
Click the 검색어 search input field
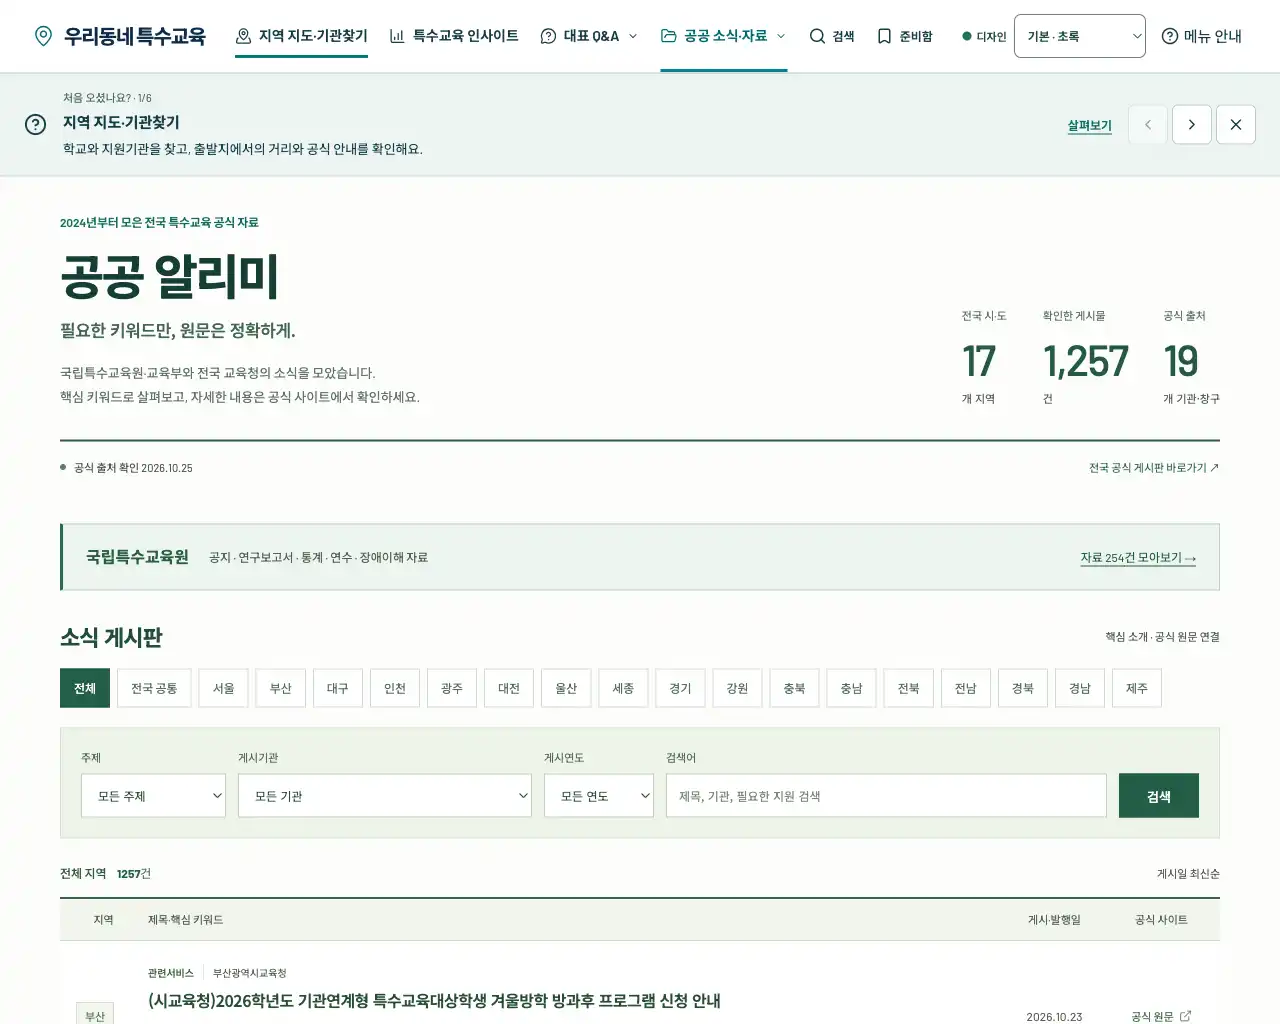coord(886,796)
